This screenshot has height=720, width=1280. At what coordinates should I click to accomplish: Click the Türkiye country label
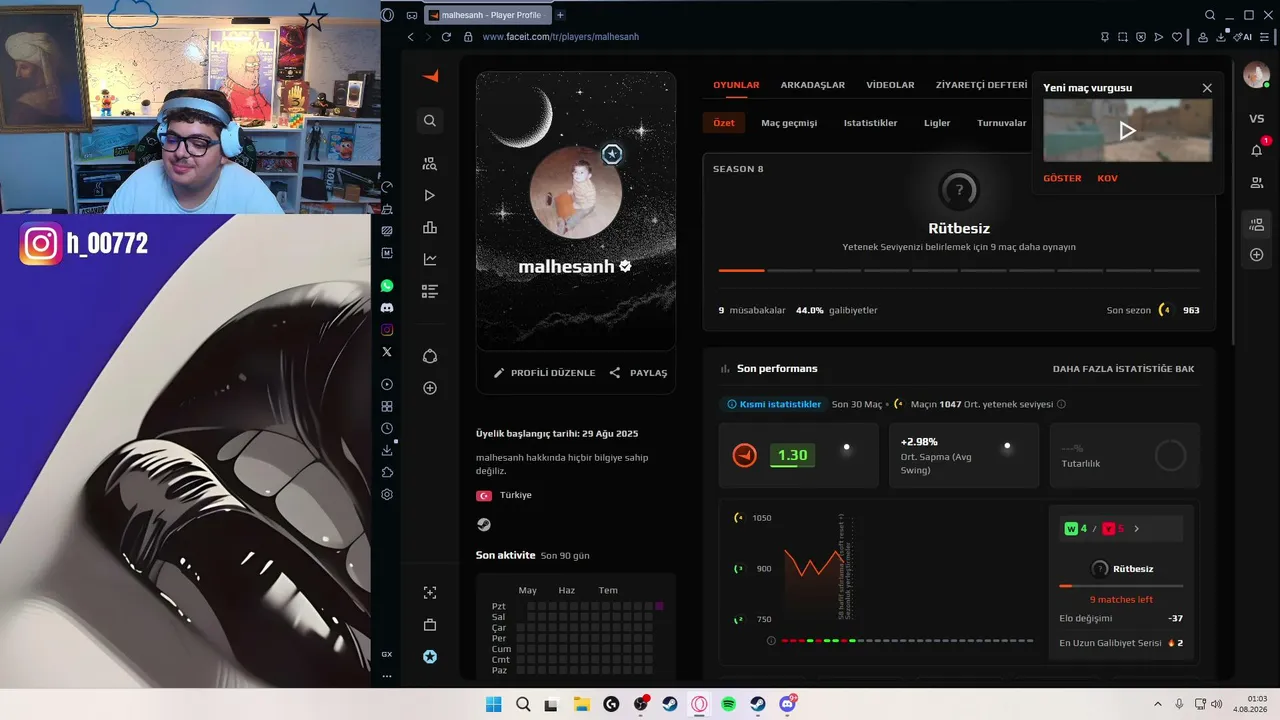point(516,495)
